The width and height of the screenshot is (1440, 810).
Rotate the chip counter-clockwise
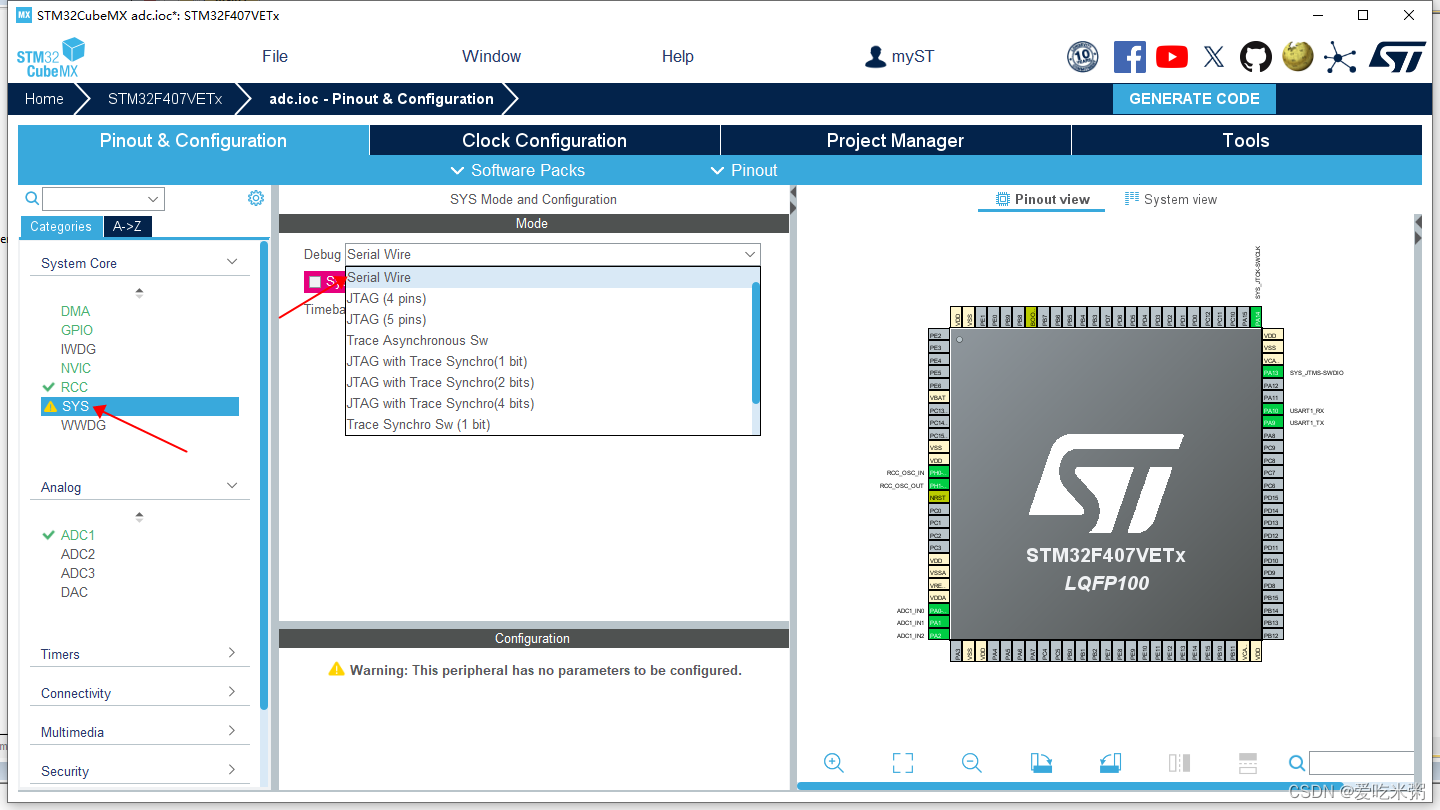[1110, 763]
